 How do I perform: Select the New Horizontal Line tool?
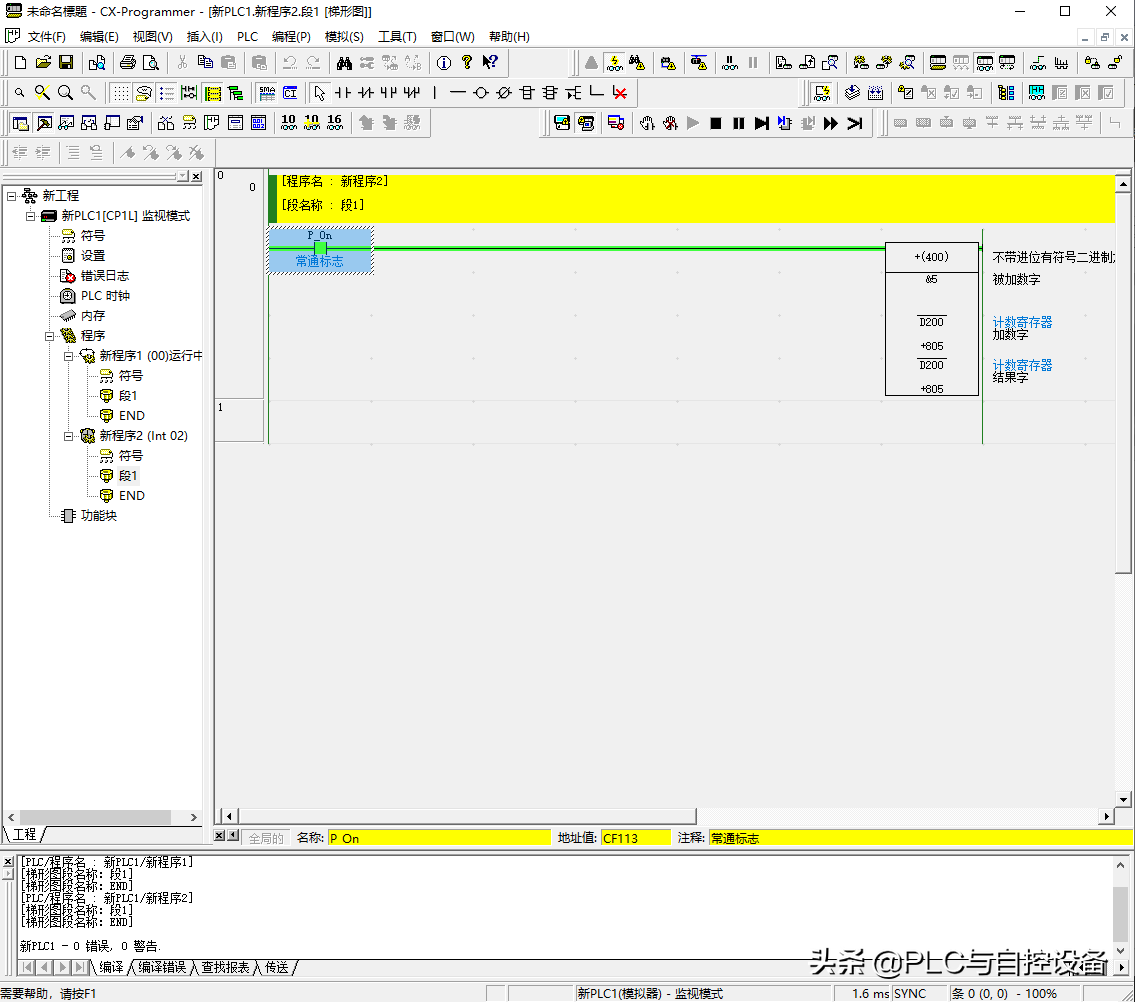(x=457, y=93)
